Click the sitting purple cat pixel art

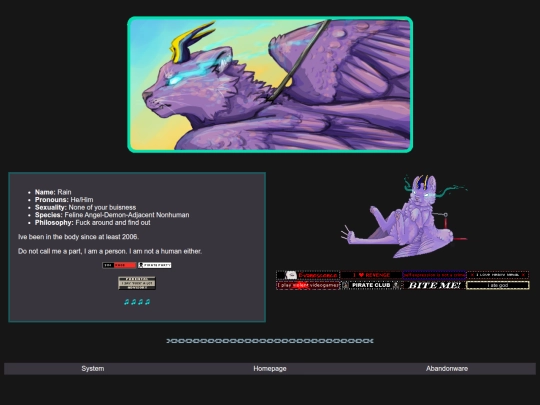coord(404,216)
